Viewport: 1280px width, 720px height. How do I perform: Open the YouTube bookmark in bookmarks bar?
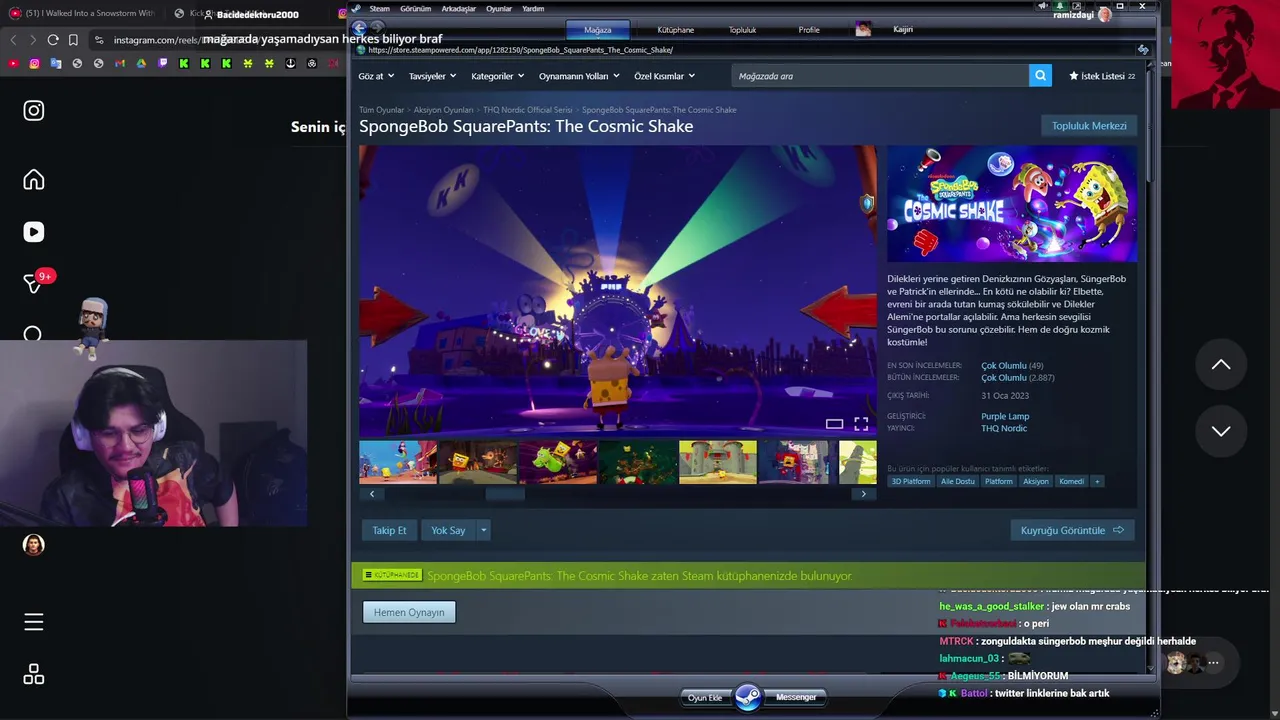click(x=14, y=64)
